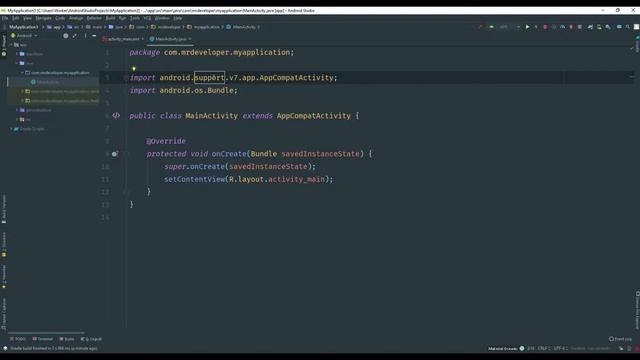Open the Navigate menu
This screenshot has height=360, width=640.
[x=43, y=18]
